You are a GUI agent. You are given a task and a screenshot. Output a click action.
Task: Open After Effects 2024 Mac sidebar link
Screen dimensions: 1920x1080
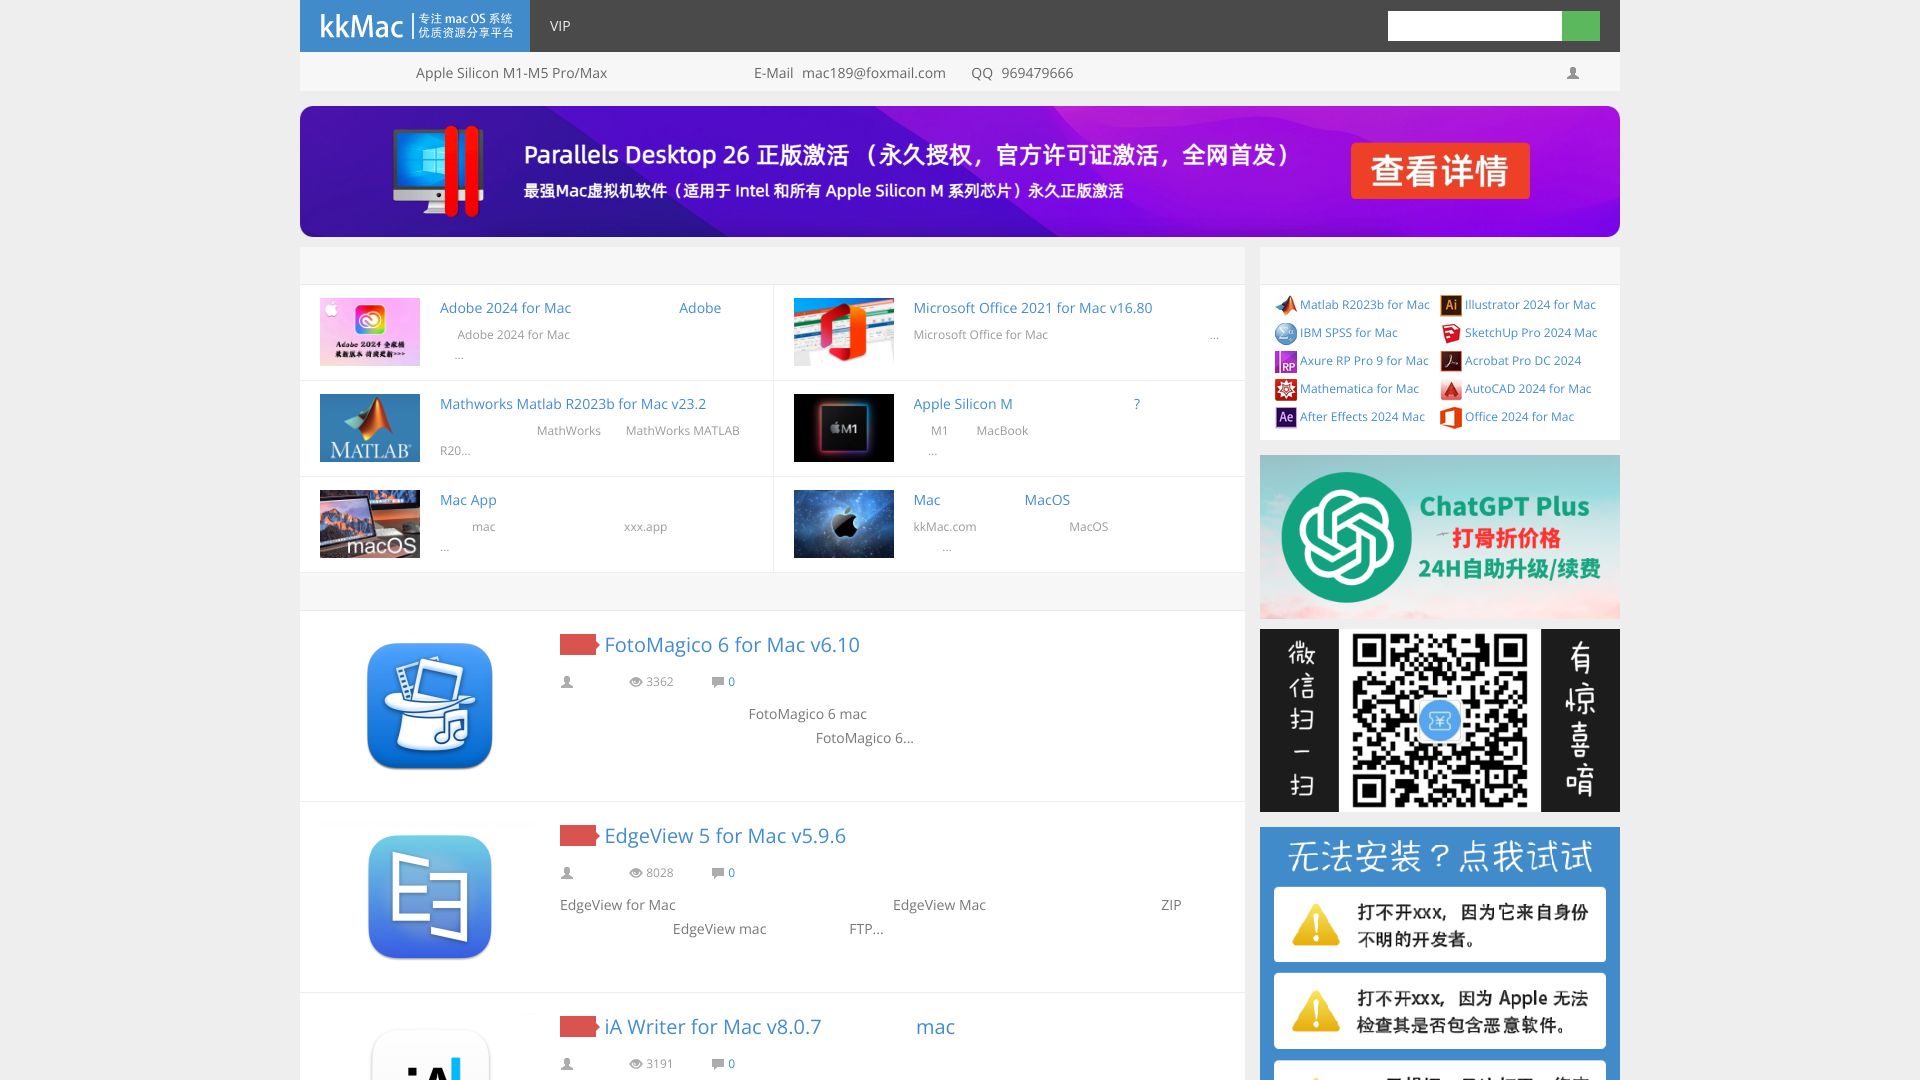1362,417
